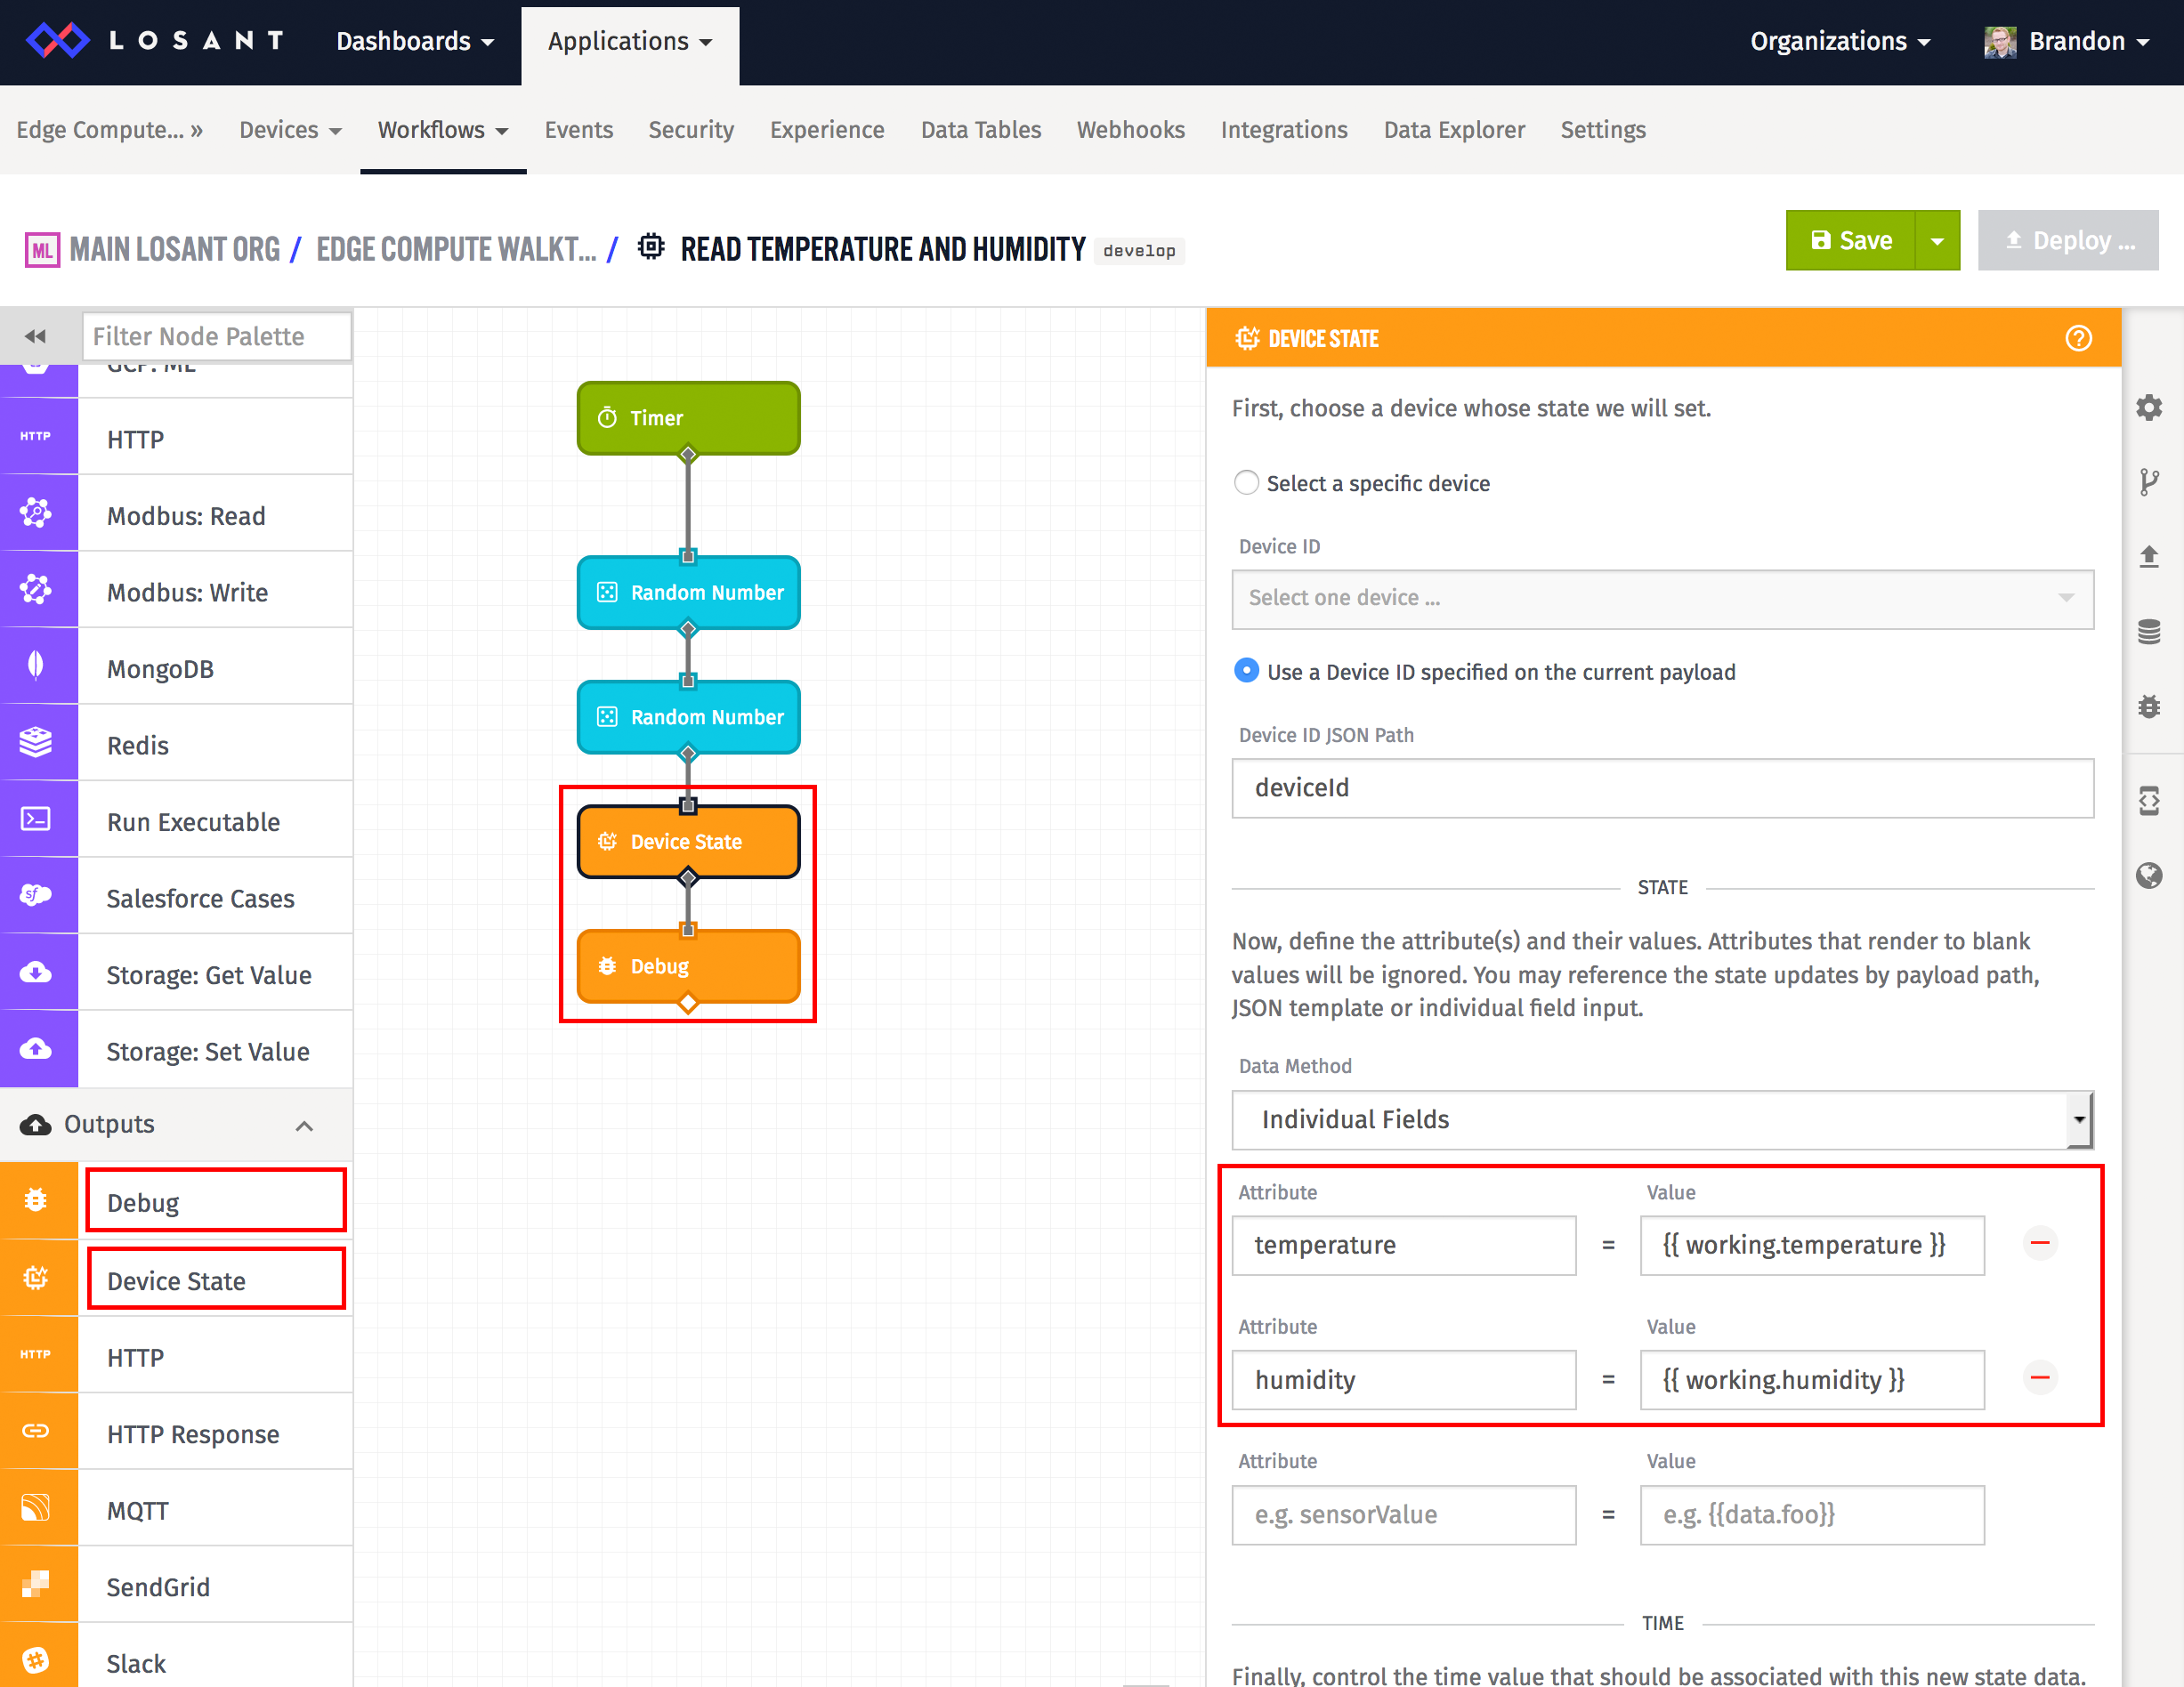This screenshot has width=2184, height=1687.
Task: Open the Brandon user menu
Action: point(2066,42)
